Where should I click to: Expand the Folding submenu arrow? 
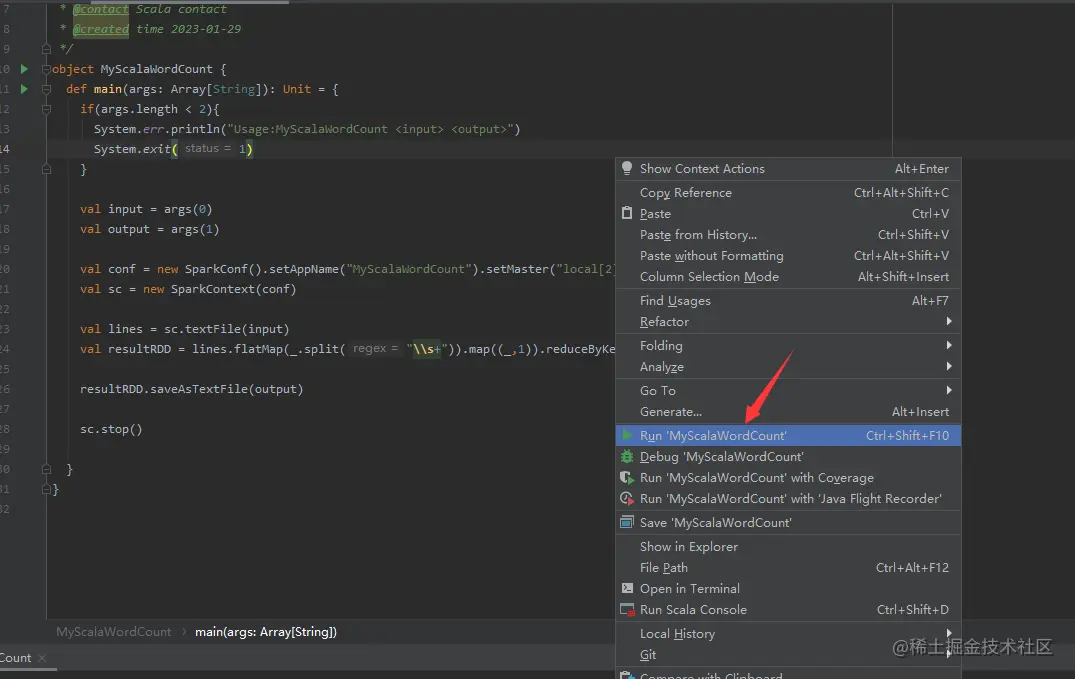pyautogui.click(x=949, y=346)
